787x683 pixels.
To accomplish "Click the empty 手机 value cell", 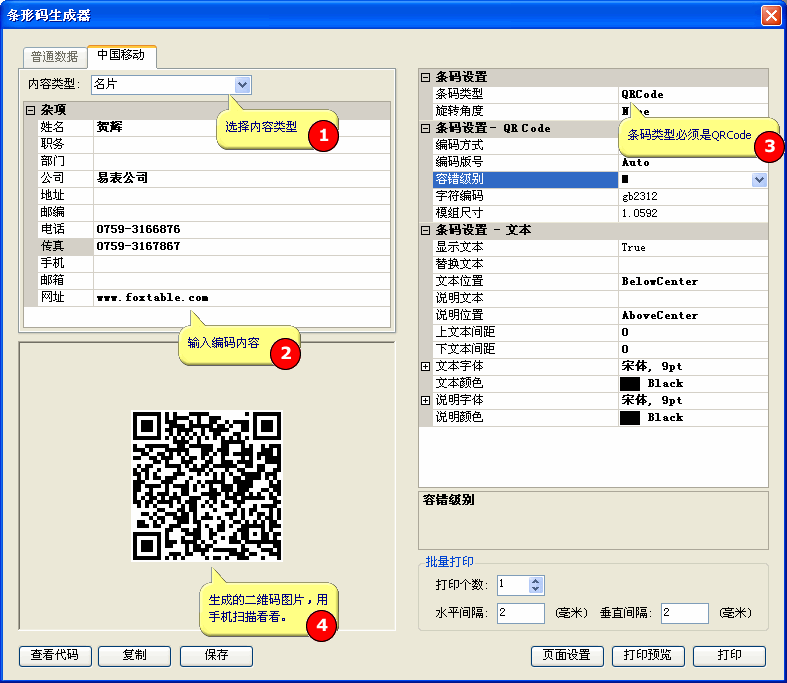I will click(242, 264).
